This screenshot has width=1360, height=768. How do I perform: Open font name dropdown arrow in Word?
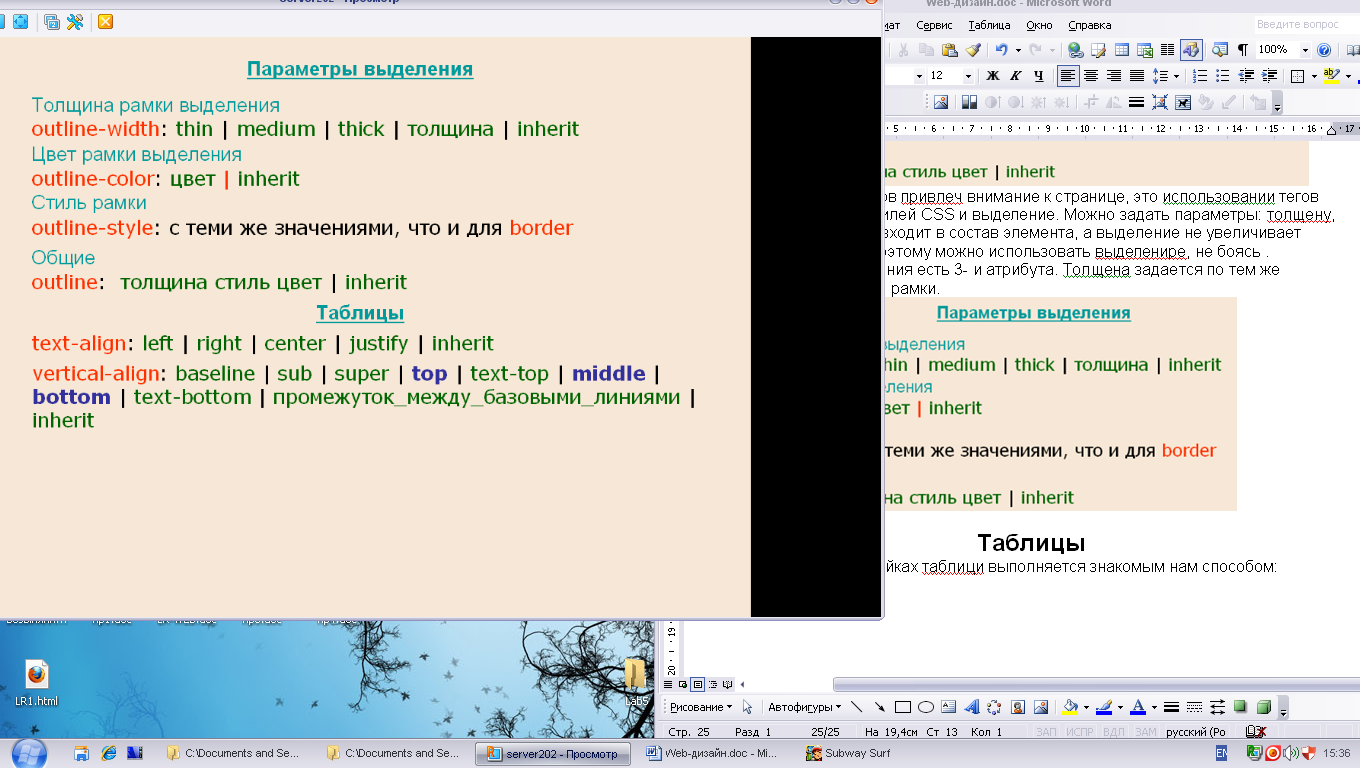coord(918,76)
